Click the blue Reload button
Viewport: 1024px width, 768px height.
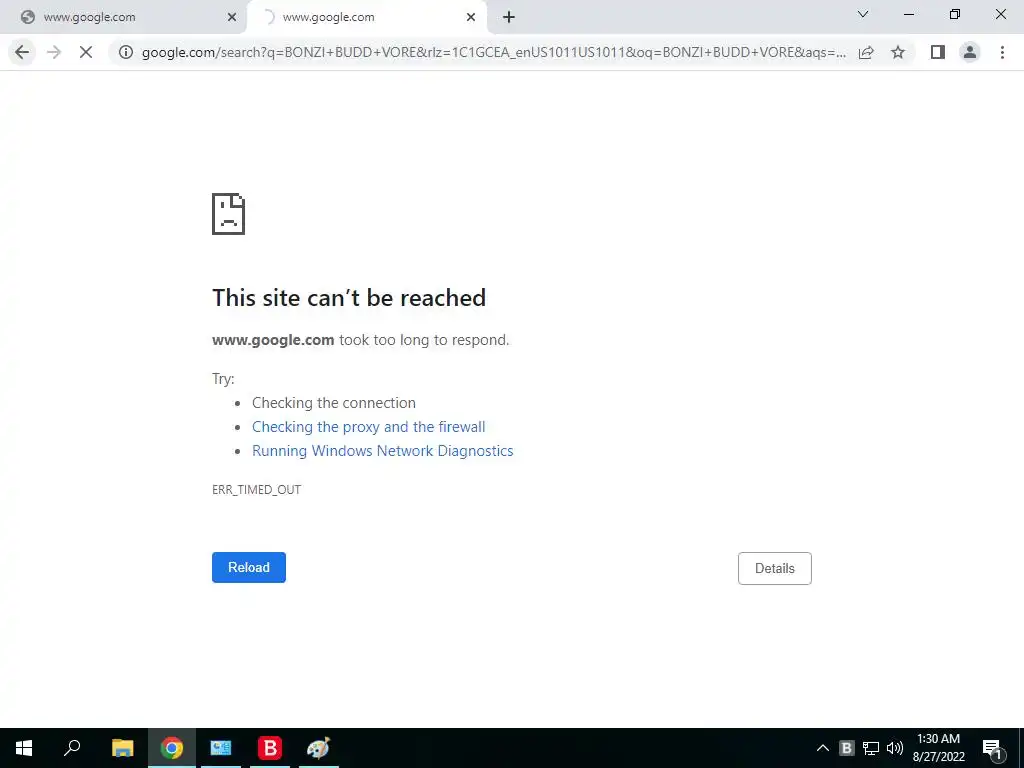[249, 568]
